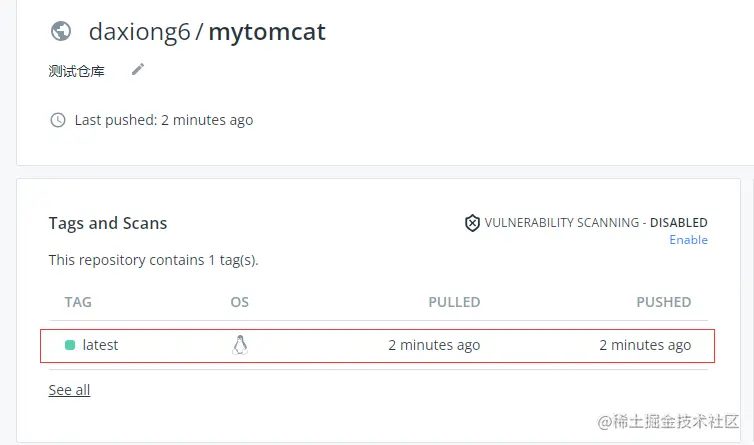Enable vulnerability scanning
Image resolution: width=754 pixels, height=445 pixels.
tap(688, 240)
